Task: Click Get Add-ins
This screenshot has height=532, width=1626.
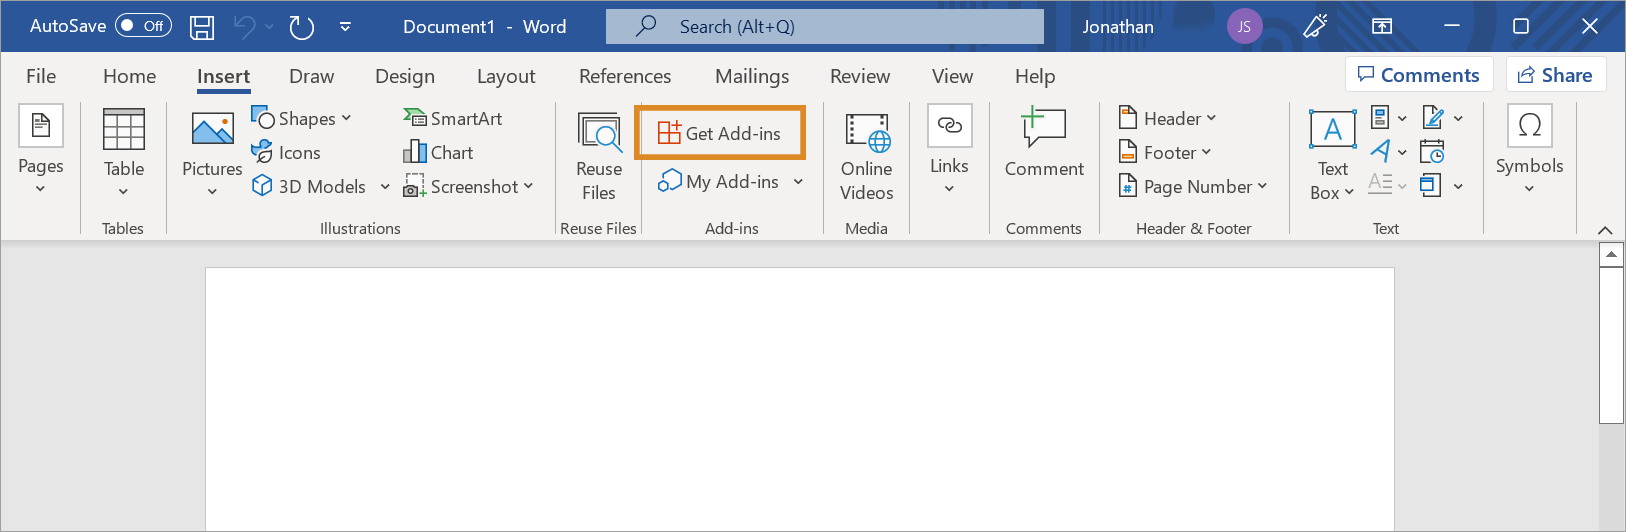Action: [x=720, y=133]
